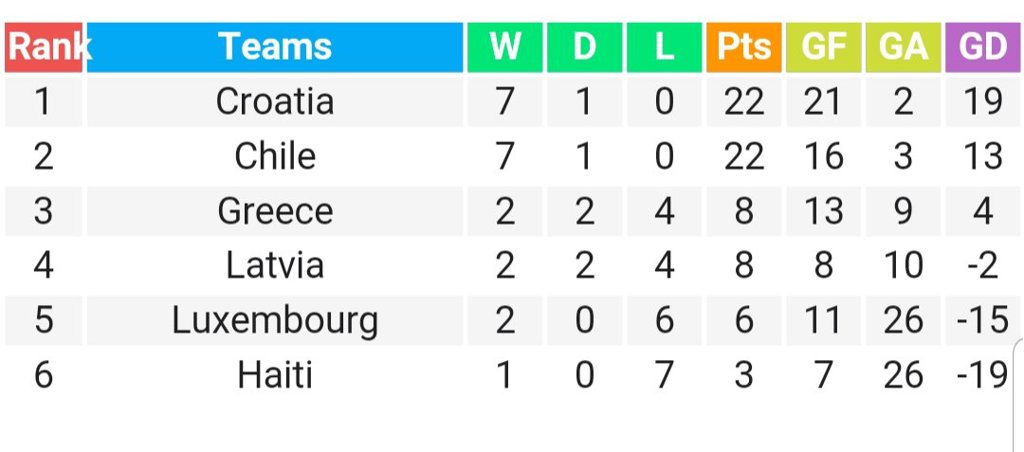1024x452 pixels.
Task: Select the Greece team name
Action: (275, 212)
